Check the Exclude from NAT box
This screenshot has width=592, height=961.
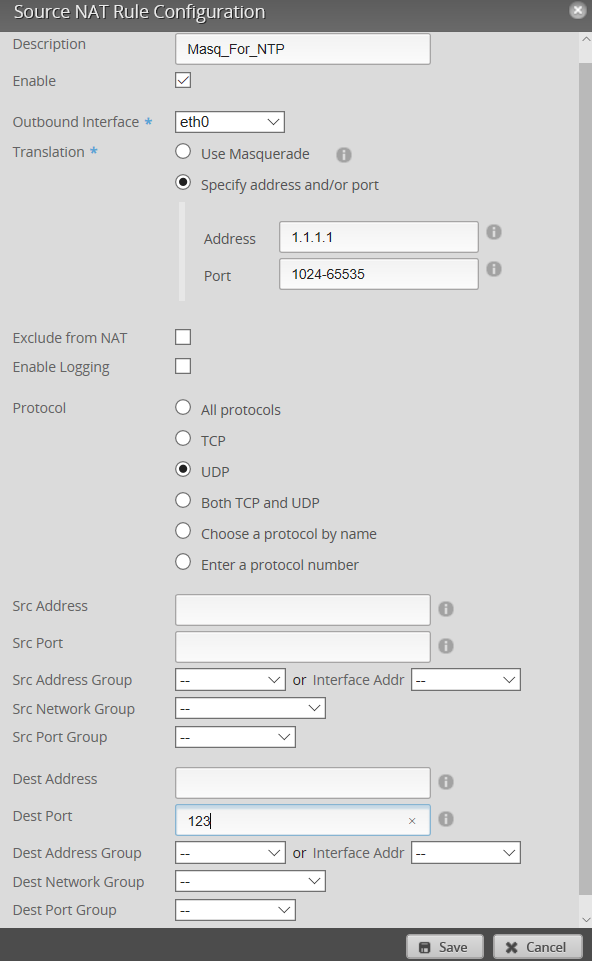183,337
